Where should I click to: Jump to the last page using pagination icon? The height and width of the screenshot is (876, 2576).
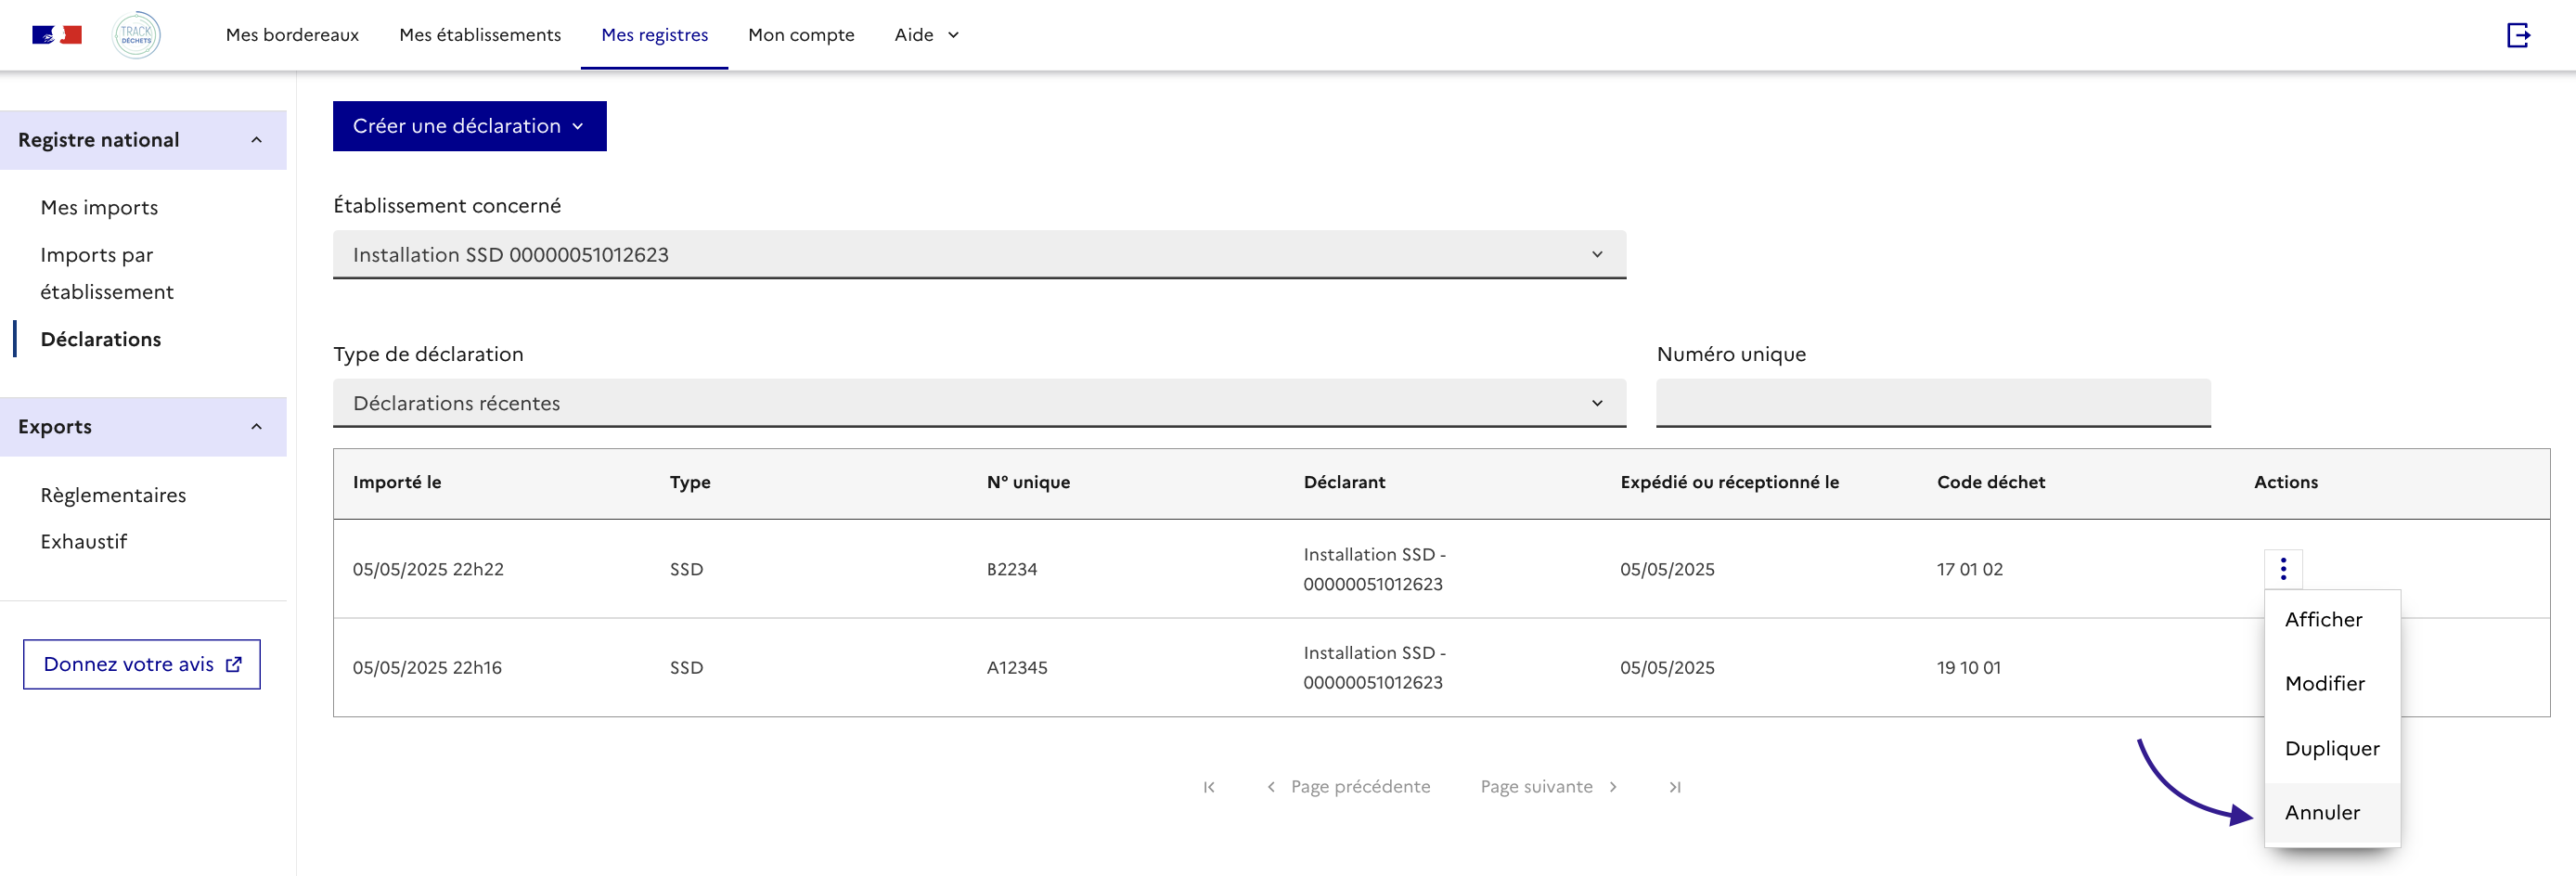pyautogui.click(x=1674, y=787)
